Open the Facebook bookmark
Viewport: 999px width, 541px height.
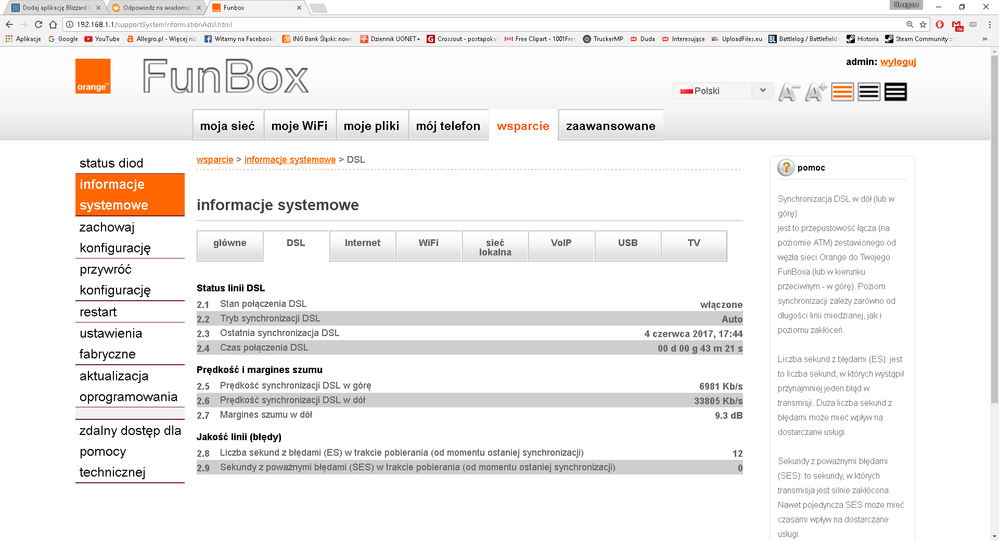coord(239,39)
